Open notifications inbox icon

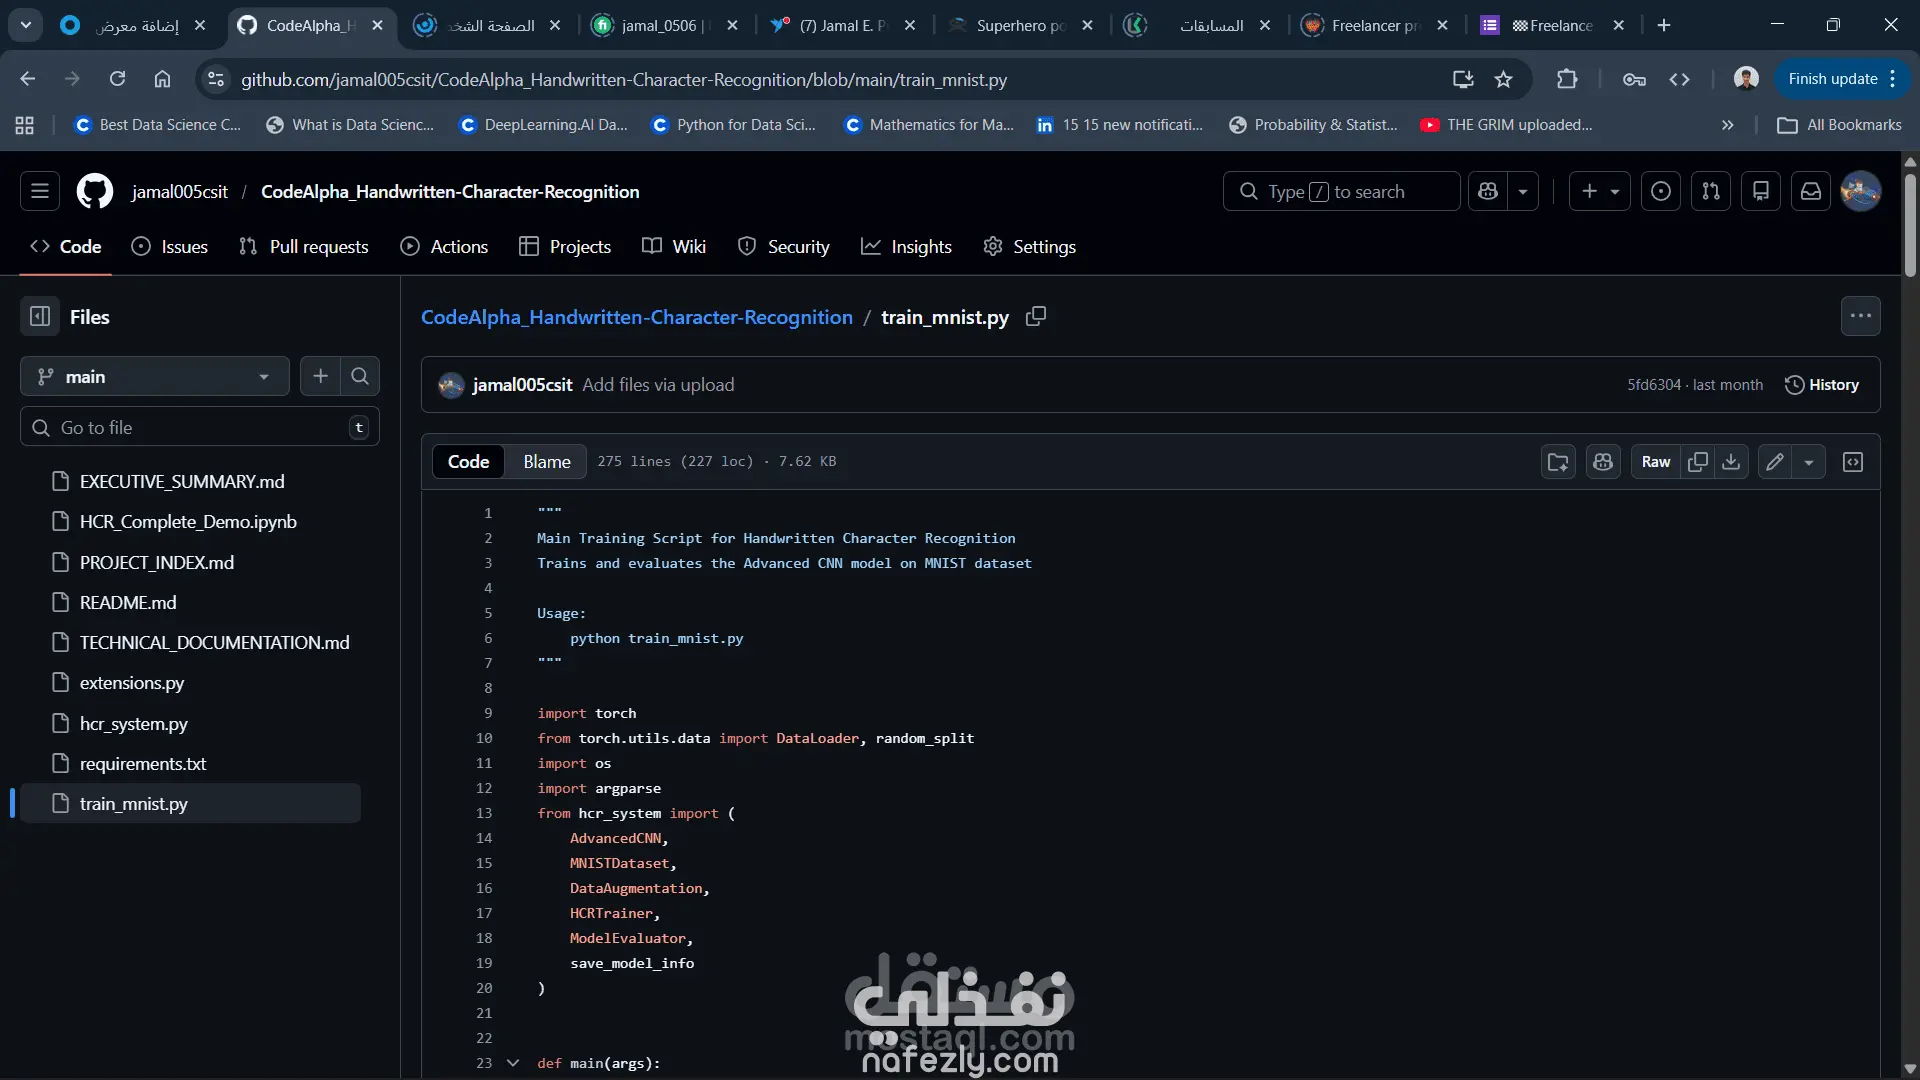1810,191
